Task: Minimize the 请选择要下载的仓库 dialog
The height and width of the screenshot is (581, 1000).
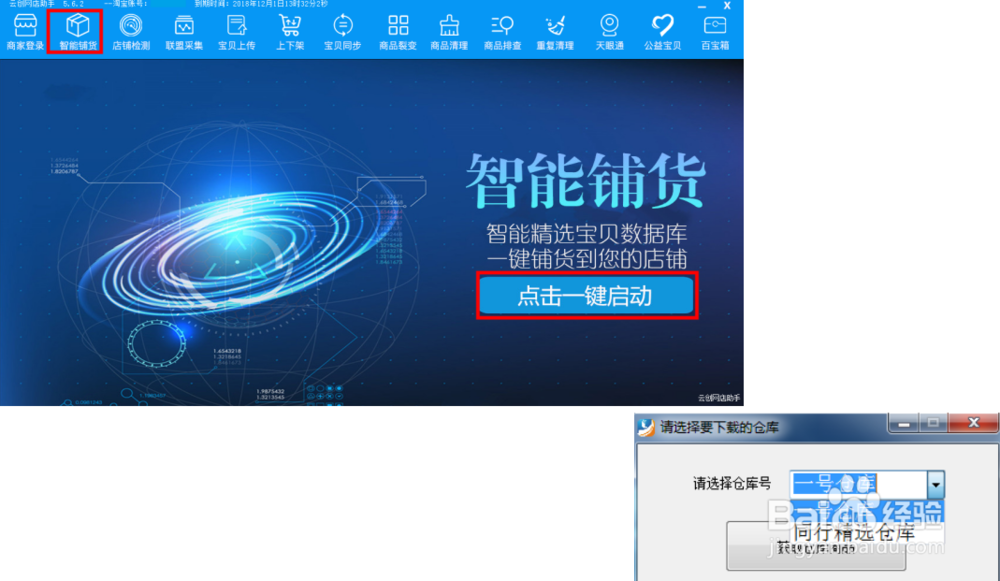Action: point(904,423)
